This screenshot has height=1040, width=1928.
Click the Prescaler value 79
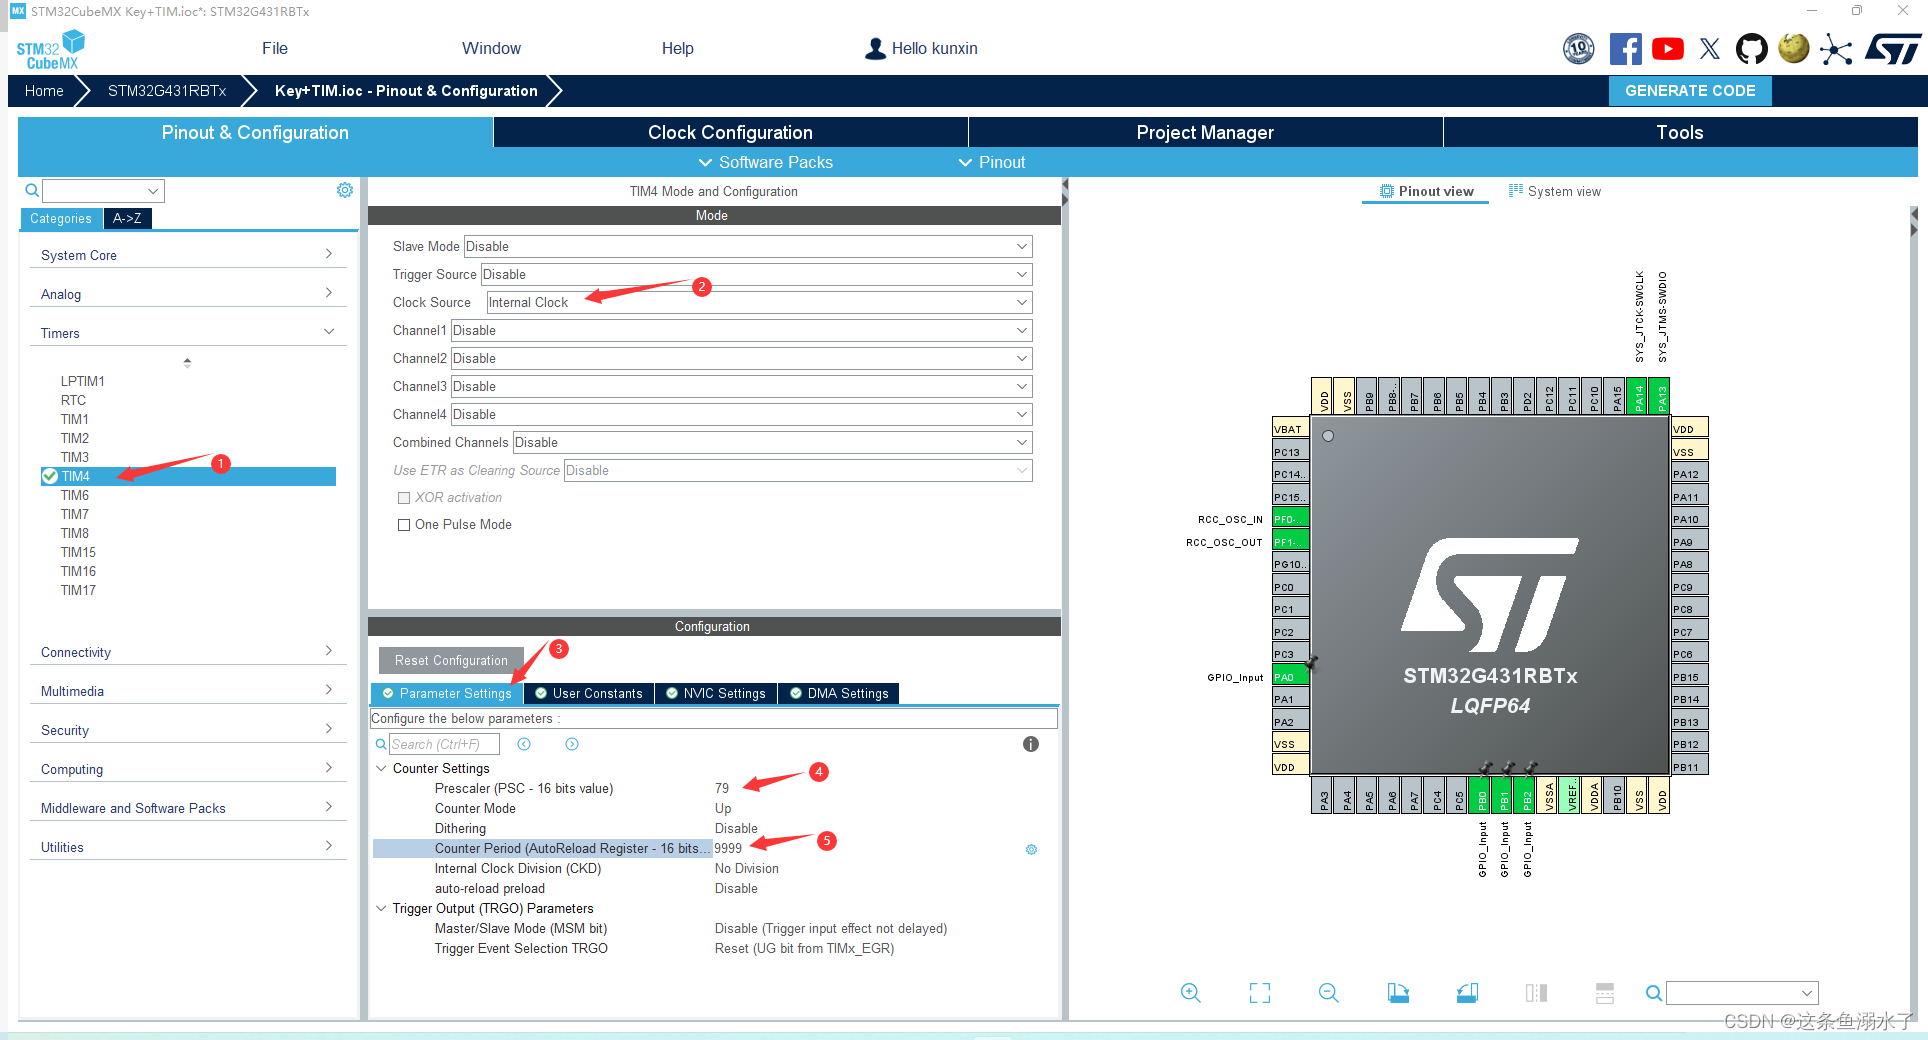[722, 788]
